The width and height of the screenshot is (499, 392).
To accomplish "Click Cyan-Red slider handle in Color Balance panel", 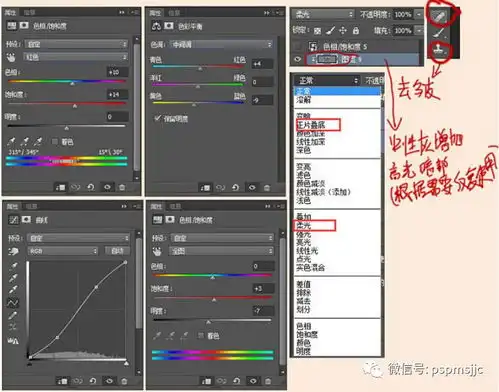I will click(x=200, y=69).
